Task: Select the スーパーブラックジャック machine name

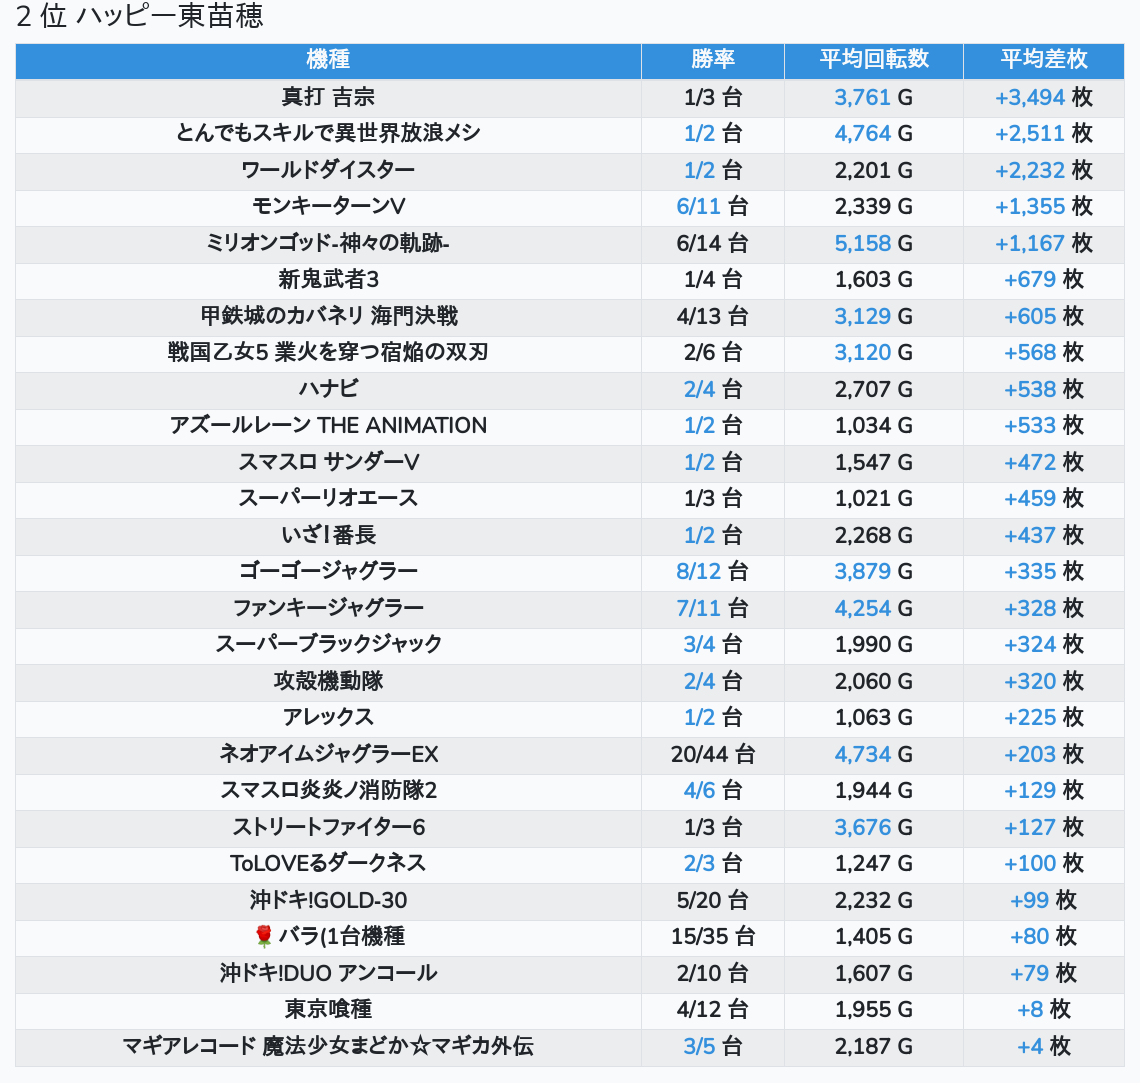Action: point(328,644)
